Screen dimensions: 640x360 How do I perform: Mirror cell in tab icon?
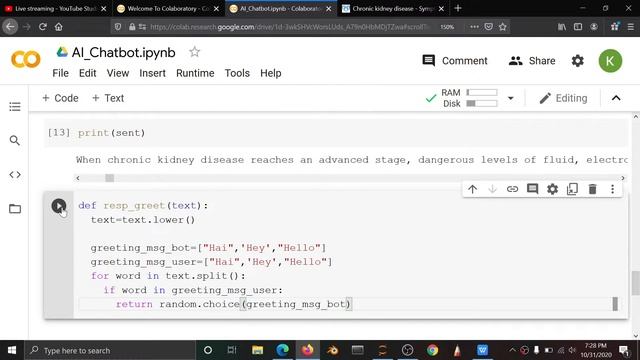(x=572, y=189)
